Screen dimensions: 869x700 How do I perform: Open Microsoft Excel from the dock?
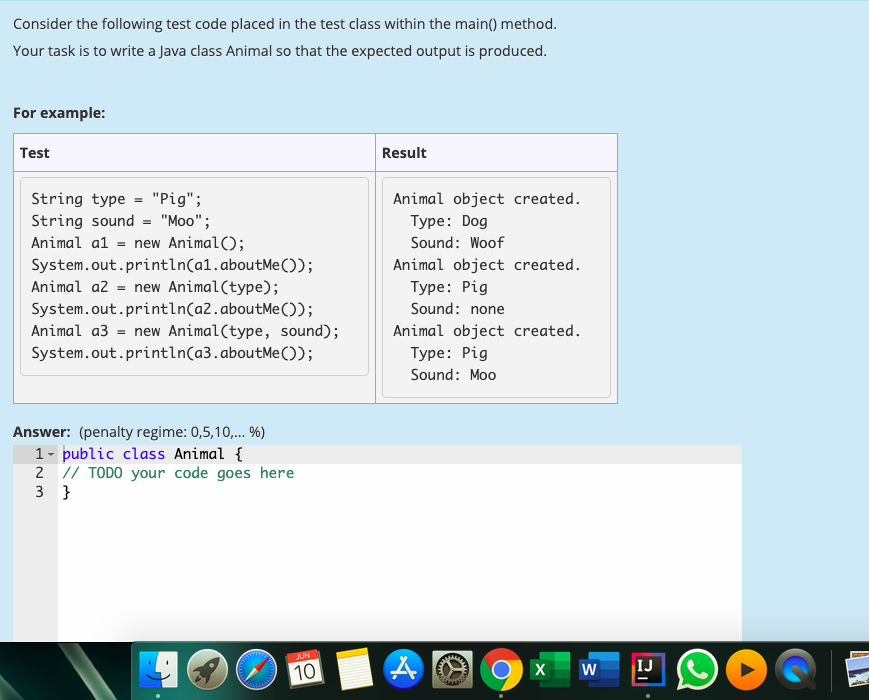[550, 671]
